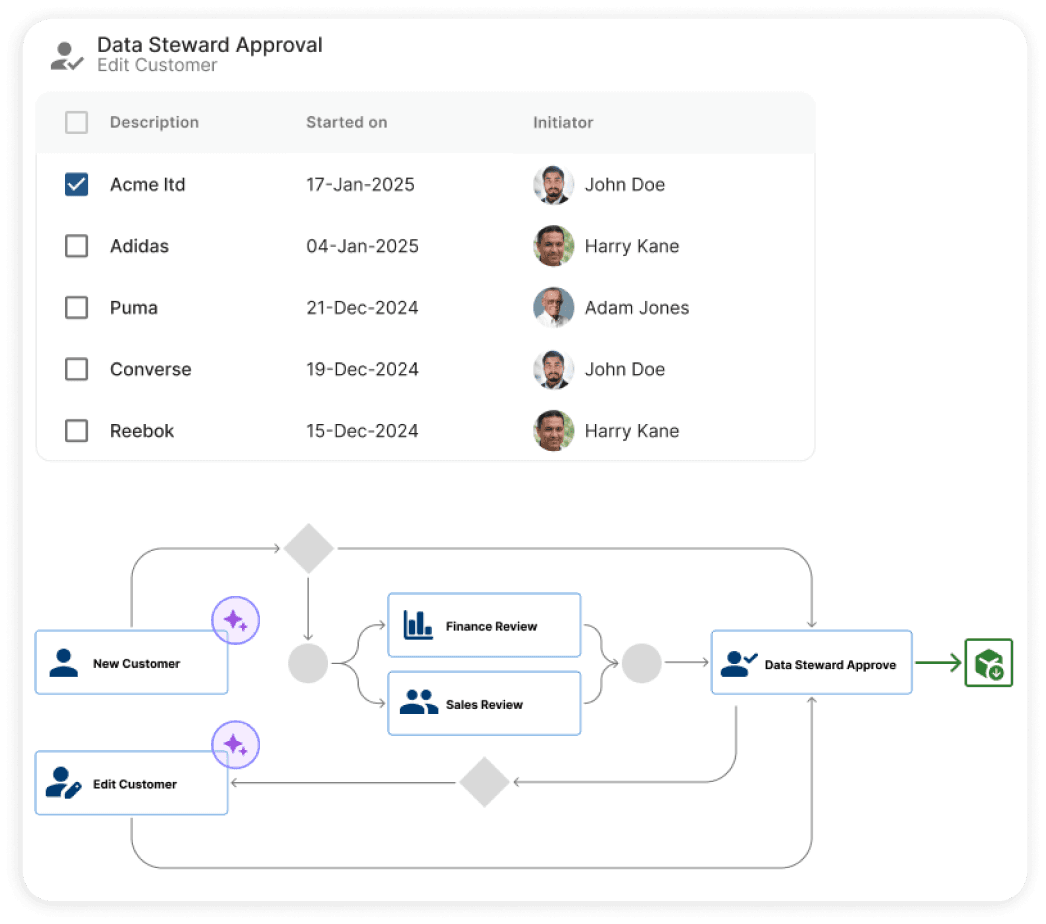Check the Reebok row checkbox
Screen dimensions: 1046x924
pyautogui.click(x=77, y=431)
